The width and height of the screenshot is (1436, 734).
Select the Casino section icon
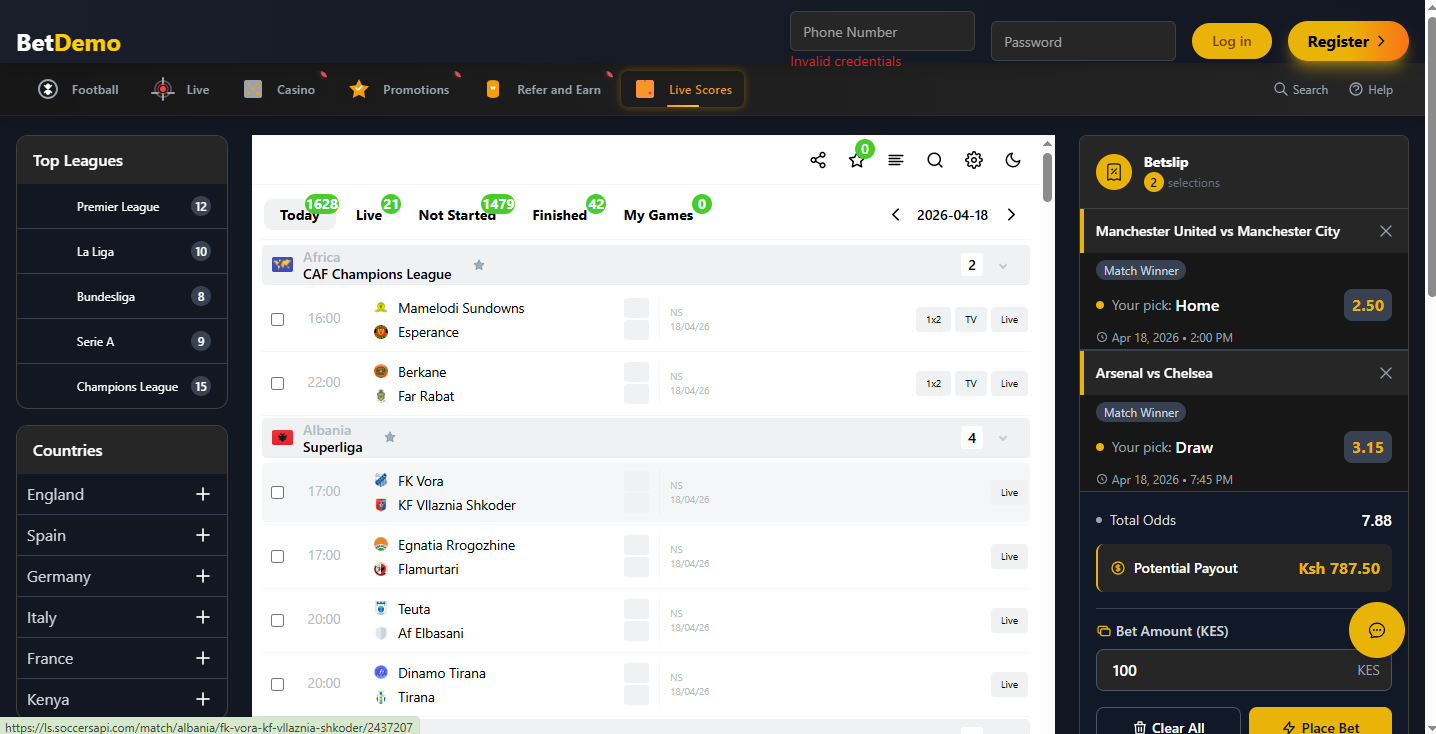(x=252, y=89)
